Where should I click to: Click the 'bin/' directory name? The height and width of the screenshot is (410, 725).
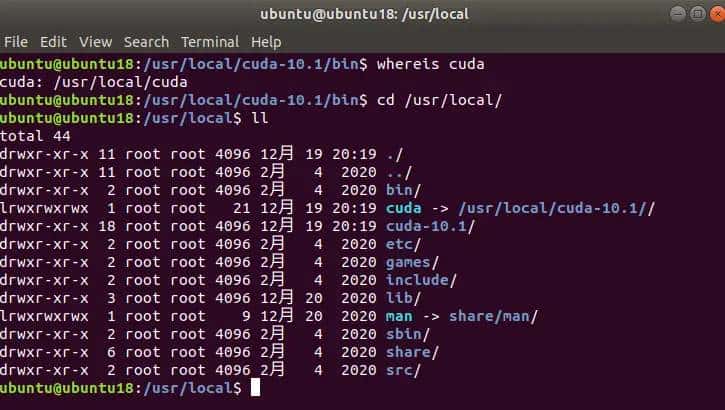point(404,190)
